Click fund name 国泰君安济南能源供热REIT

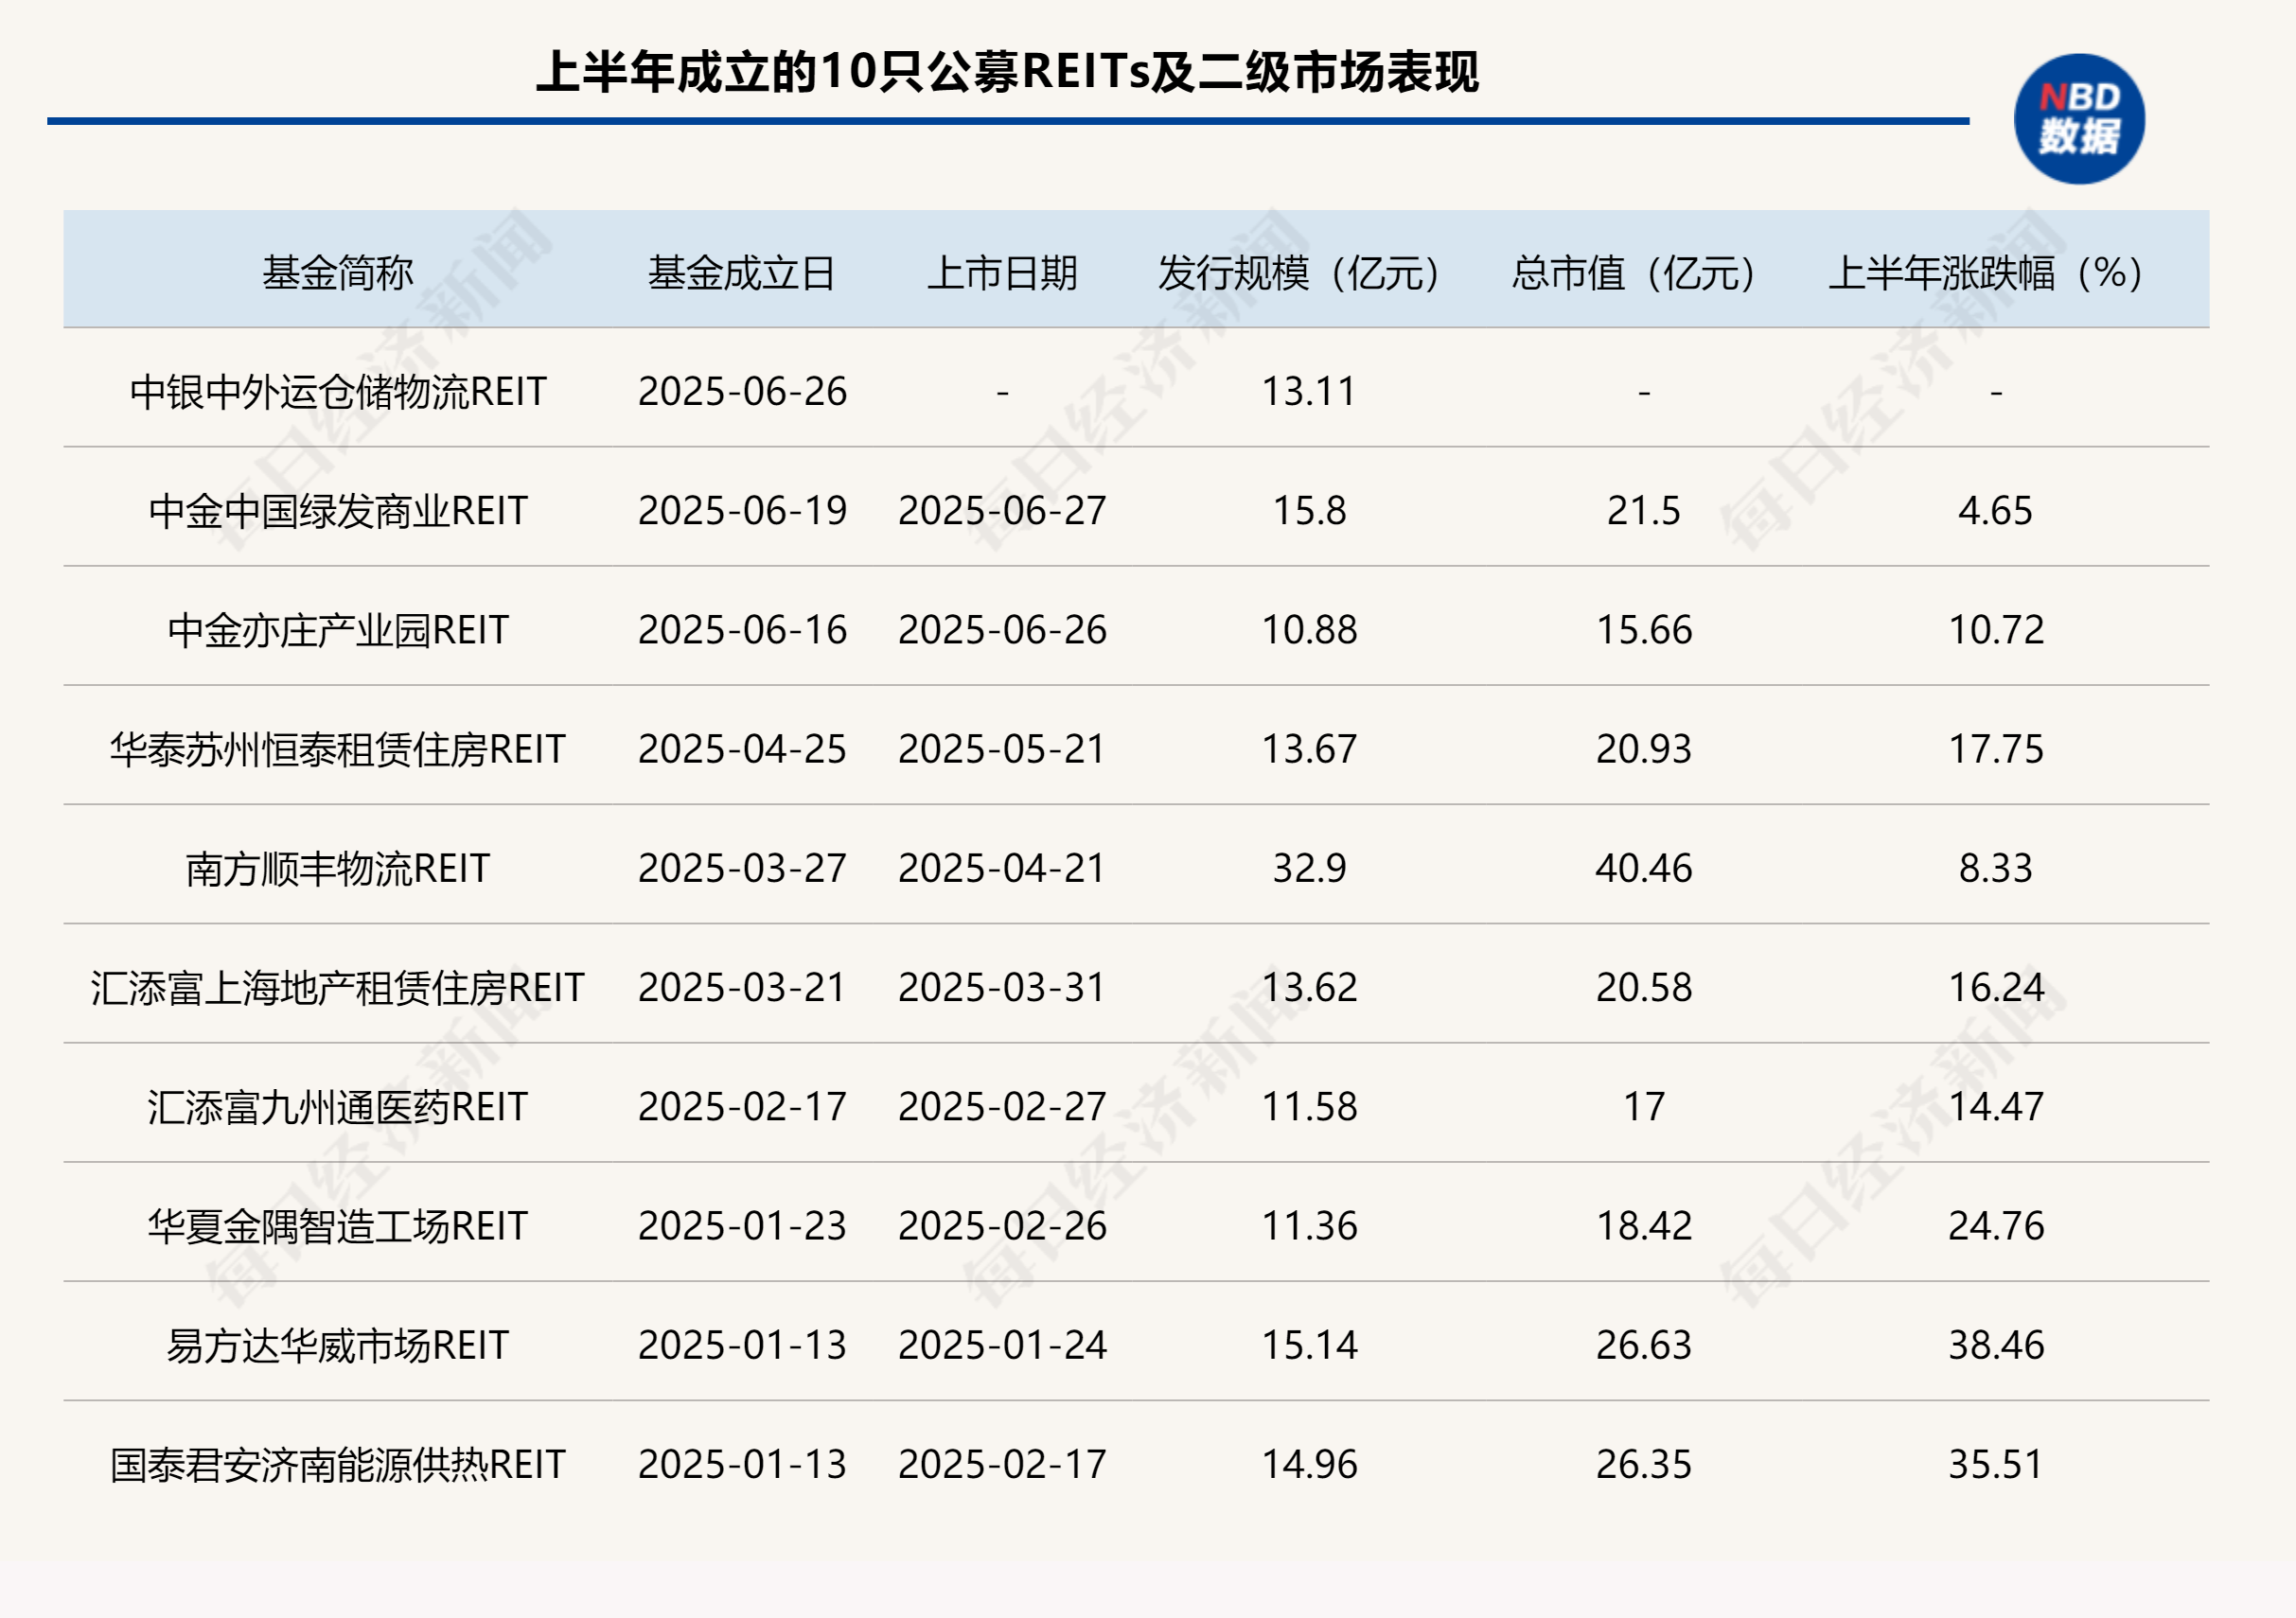338,1464
